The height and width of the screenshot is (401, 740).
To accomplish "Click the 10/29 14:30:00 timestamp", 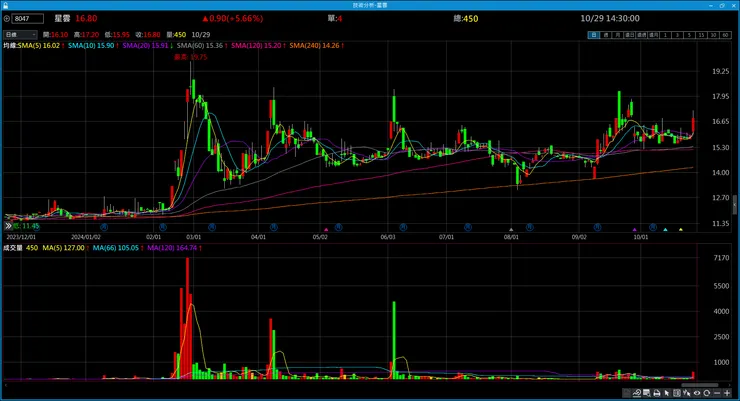I will click(x=610, y=18).
